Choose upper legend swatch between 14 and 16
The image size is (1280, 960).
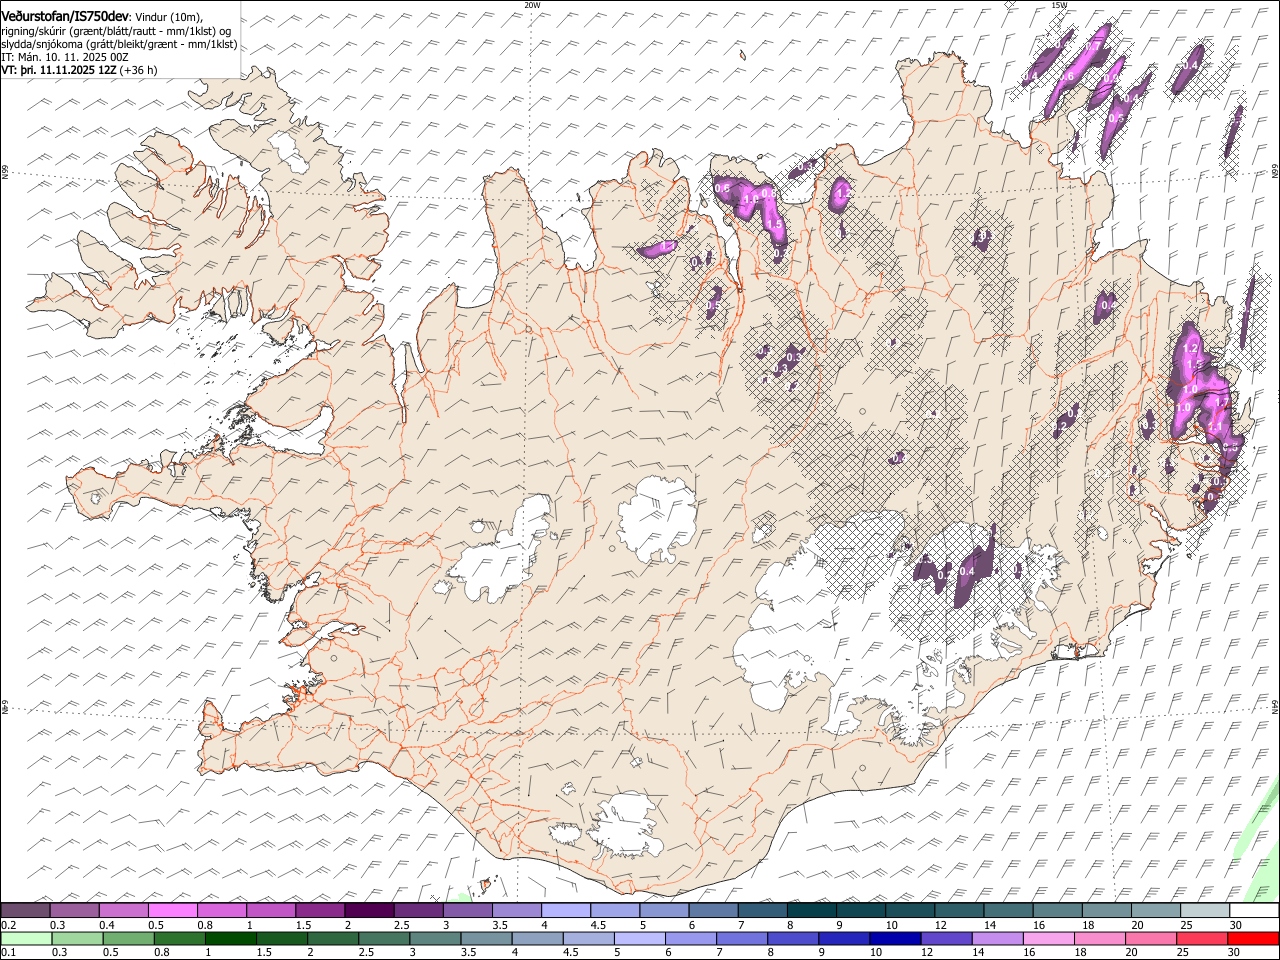click(x=1008, y=910)
